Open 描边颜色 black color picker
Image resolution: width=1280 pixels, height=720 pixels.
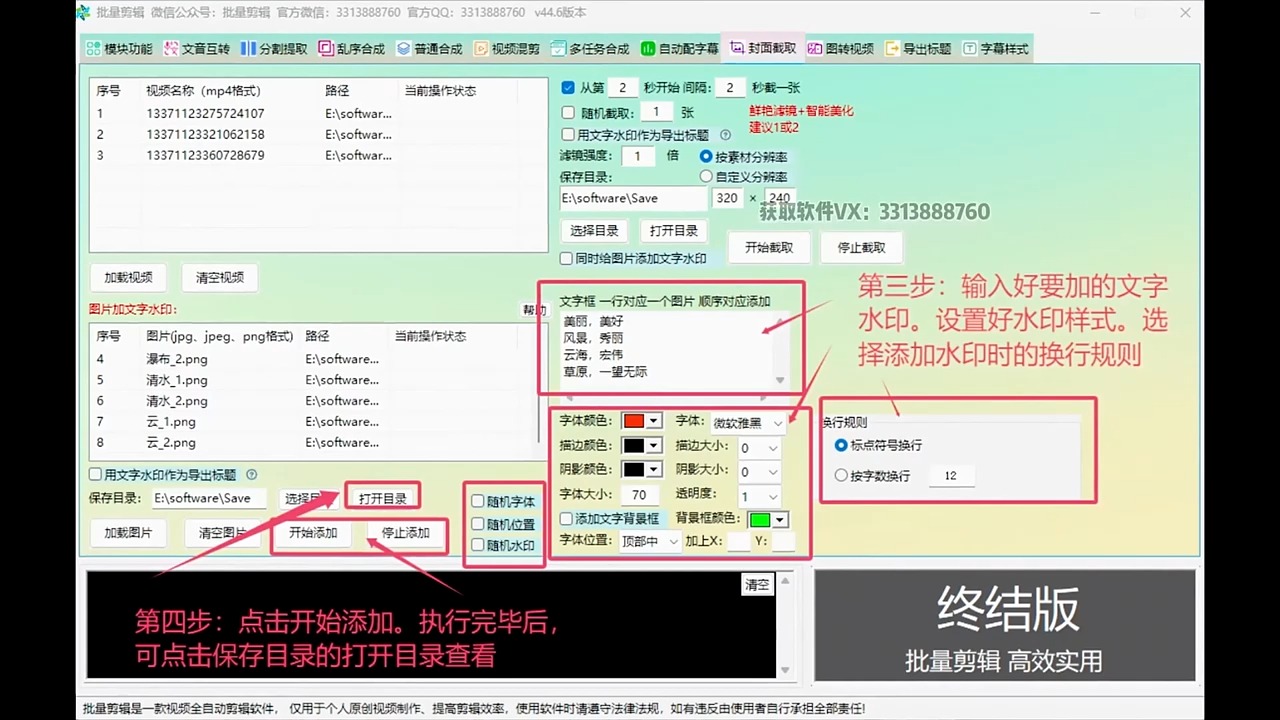coord(642,445)
